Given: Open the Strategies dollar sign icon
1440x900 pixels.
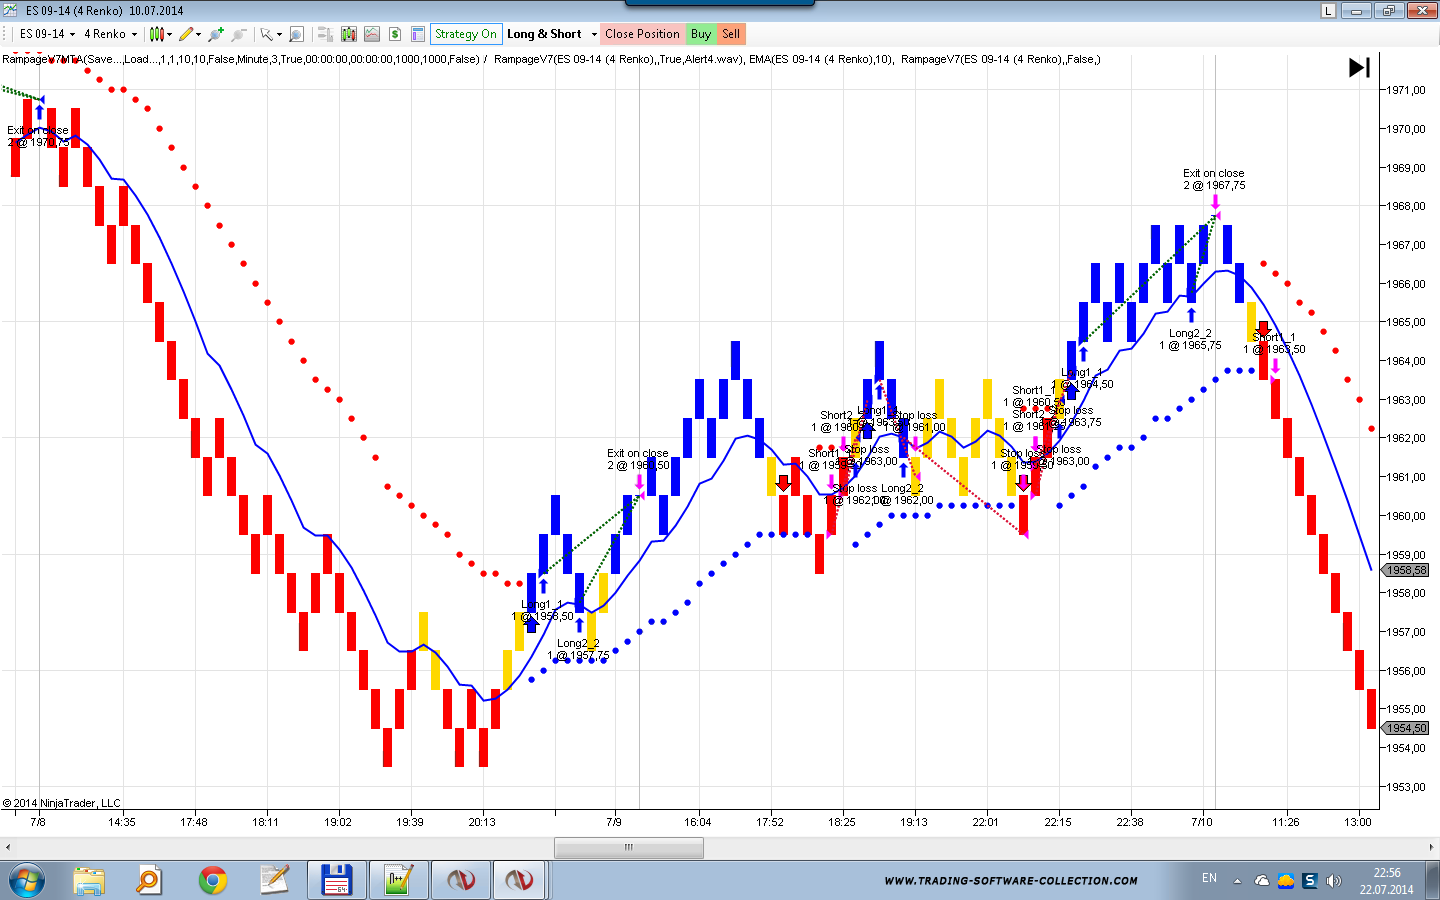Looking at the screenshot, I should pos(395,34).
